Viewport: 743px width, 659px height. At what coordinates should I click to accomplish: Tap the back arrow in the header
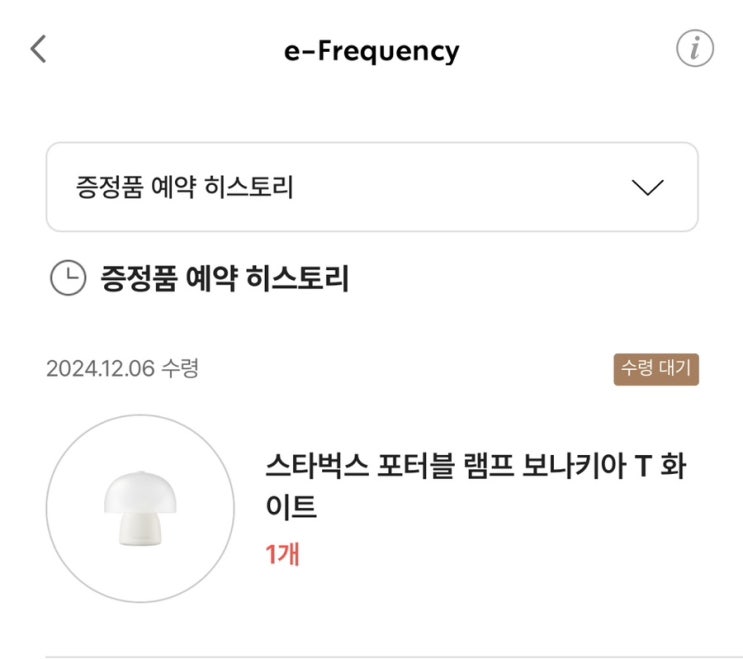pos(39,49)
